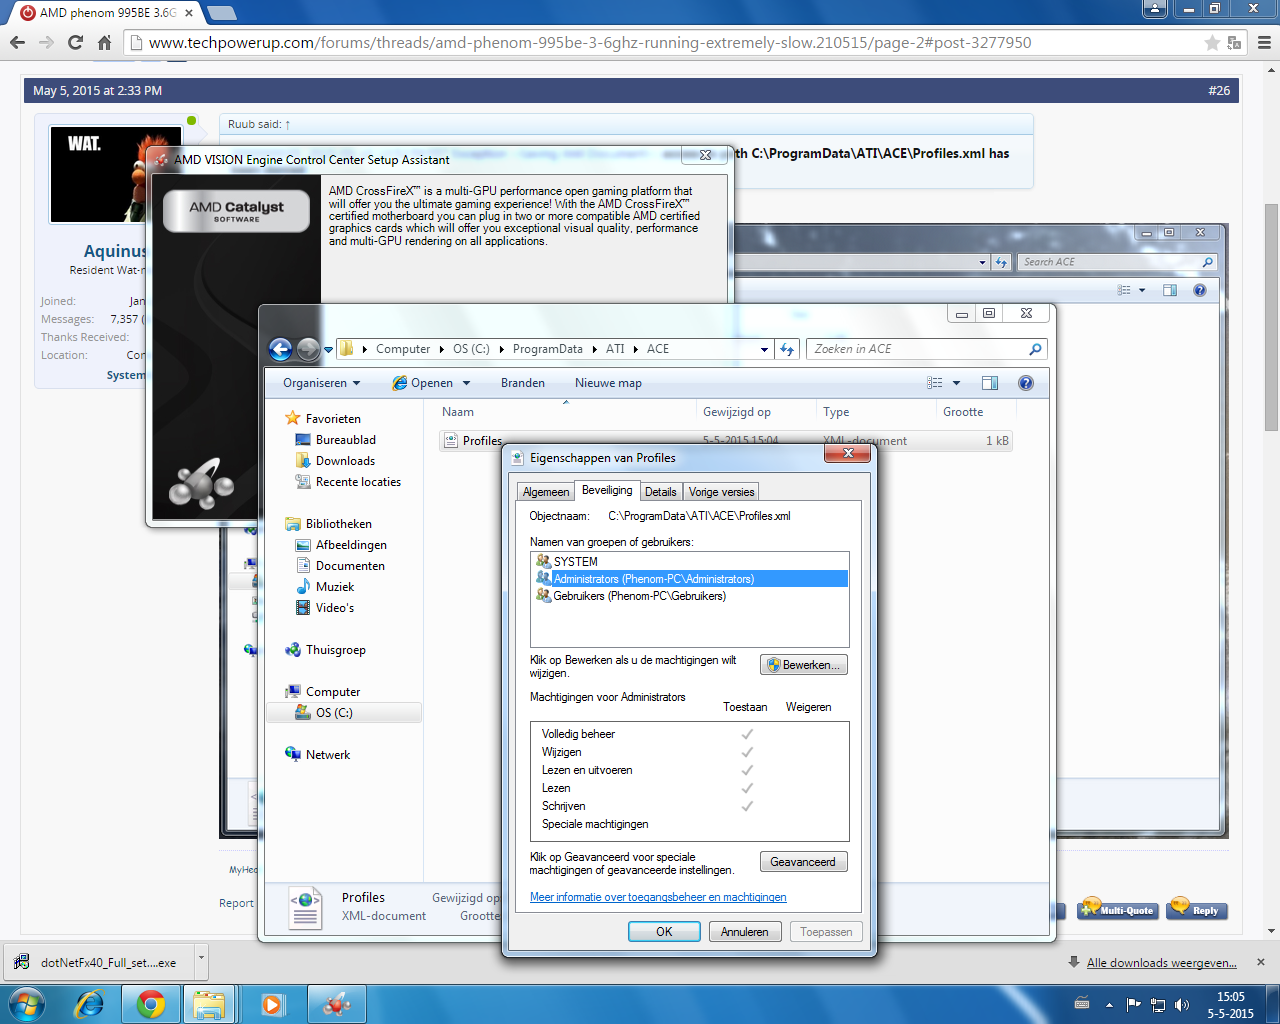The image size is (1280, 1024).
Task: Show hidden tray icons arrow
Action: [1109, 1004]
